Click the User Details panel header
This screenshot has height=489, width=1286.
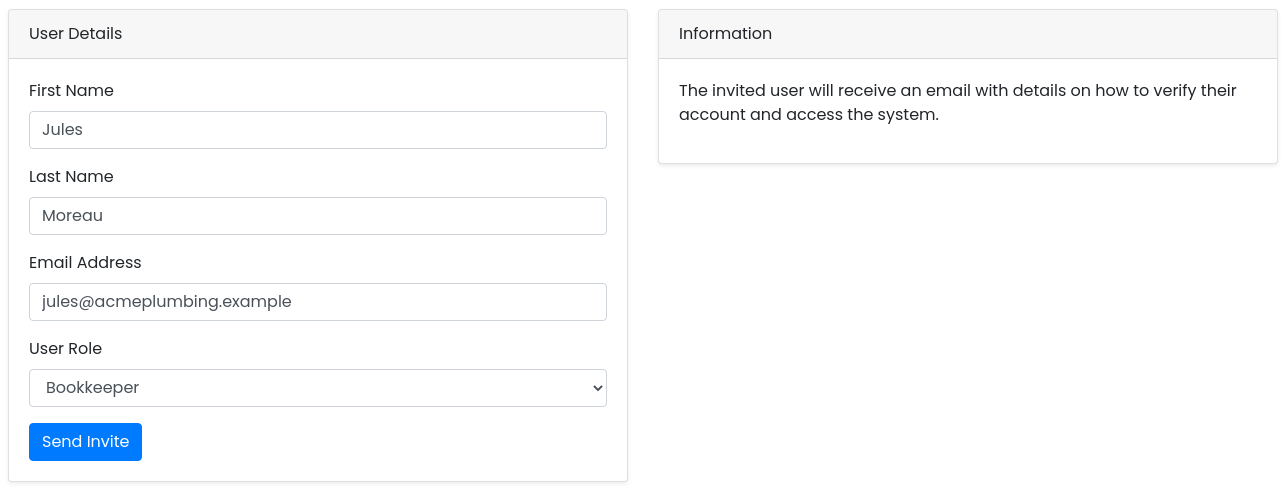click(318, 34)
